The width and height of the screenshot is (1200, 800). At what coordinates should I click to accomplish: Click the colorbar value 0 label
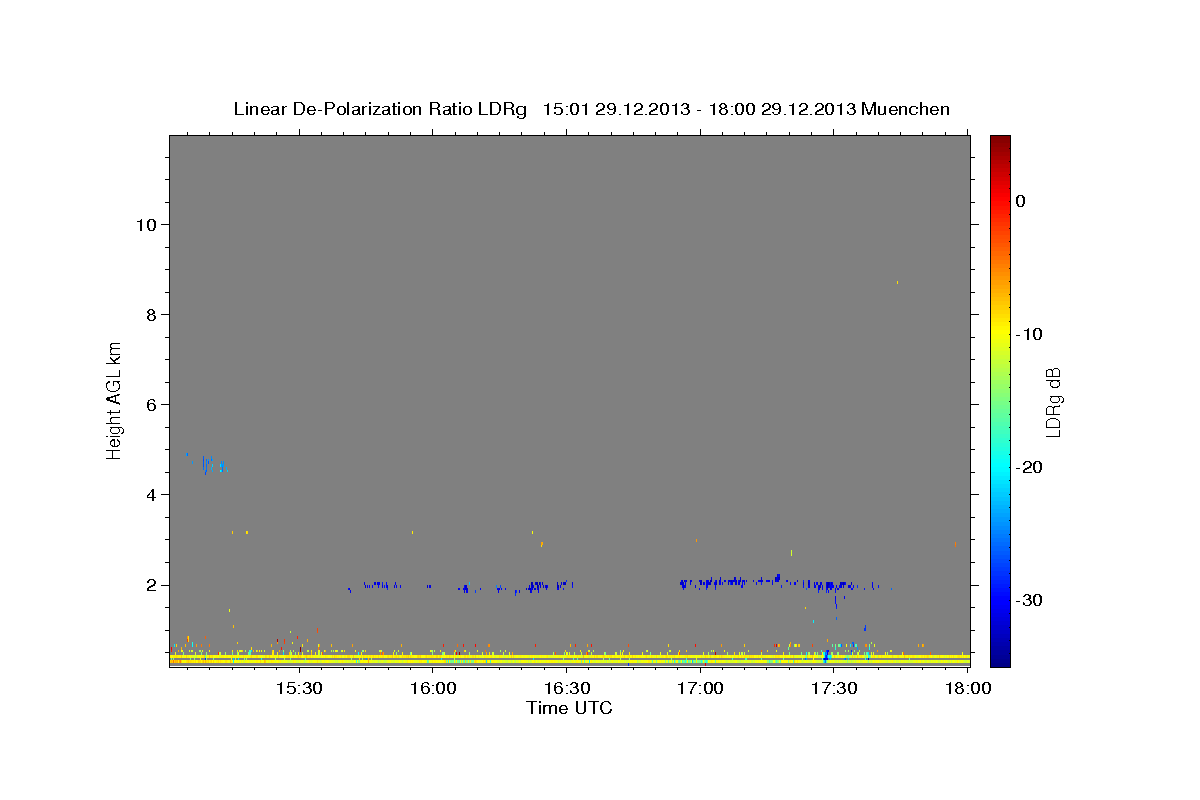(x=1020, y=201)
